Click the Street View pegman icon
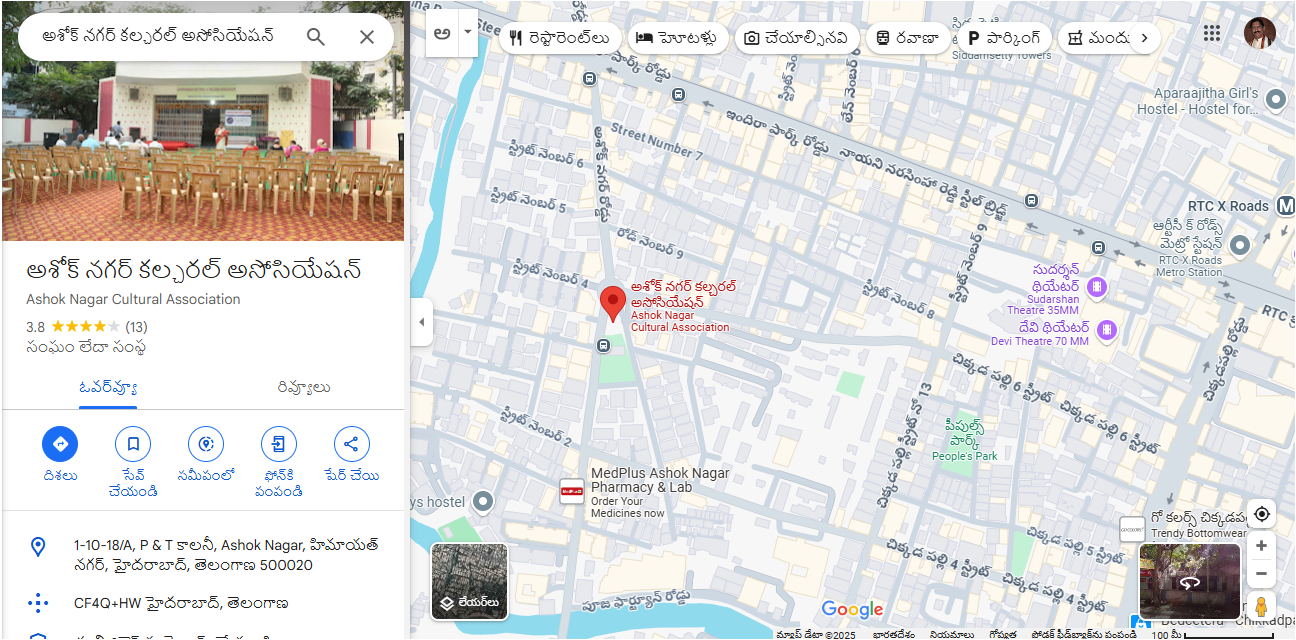 pos(1262,606)
